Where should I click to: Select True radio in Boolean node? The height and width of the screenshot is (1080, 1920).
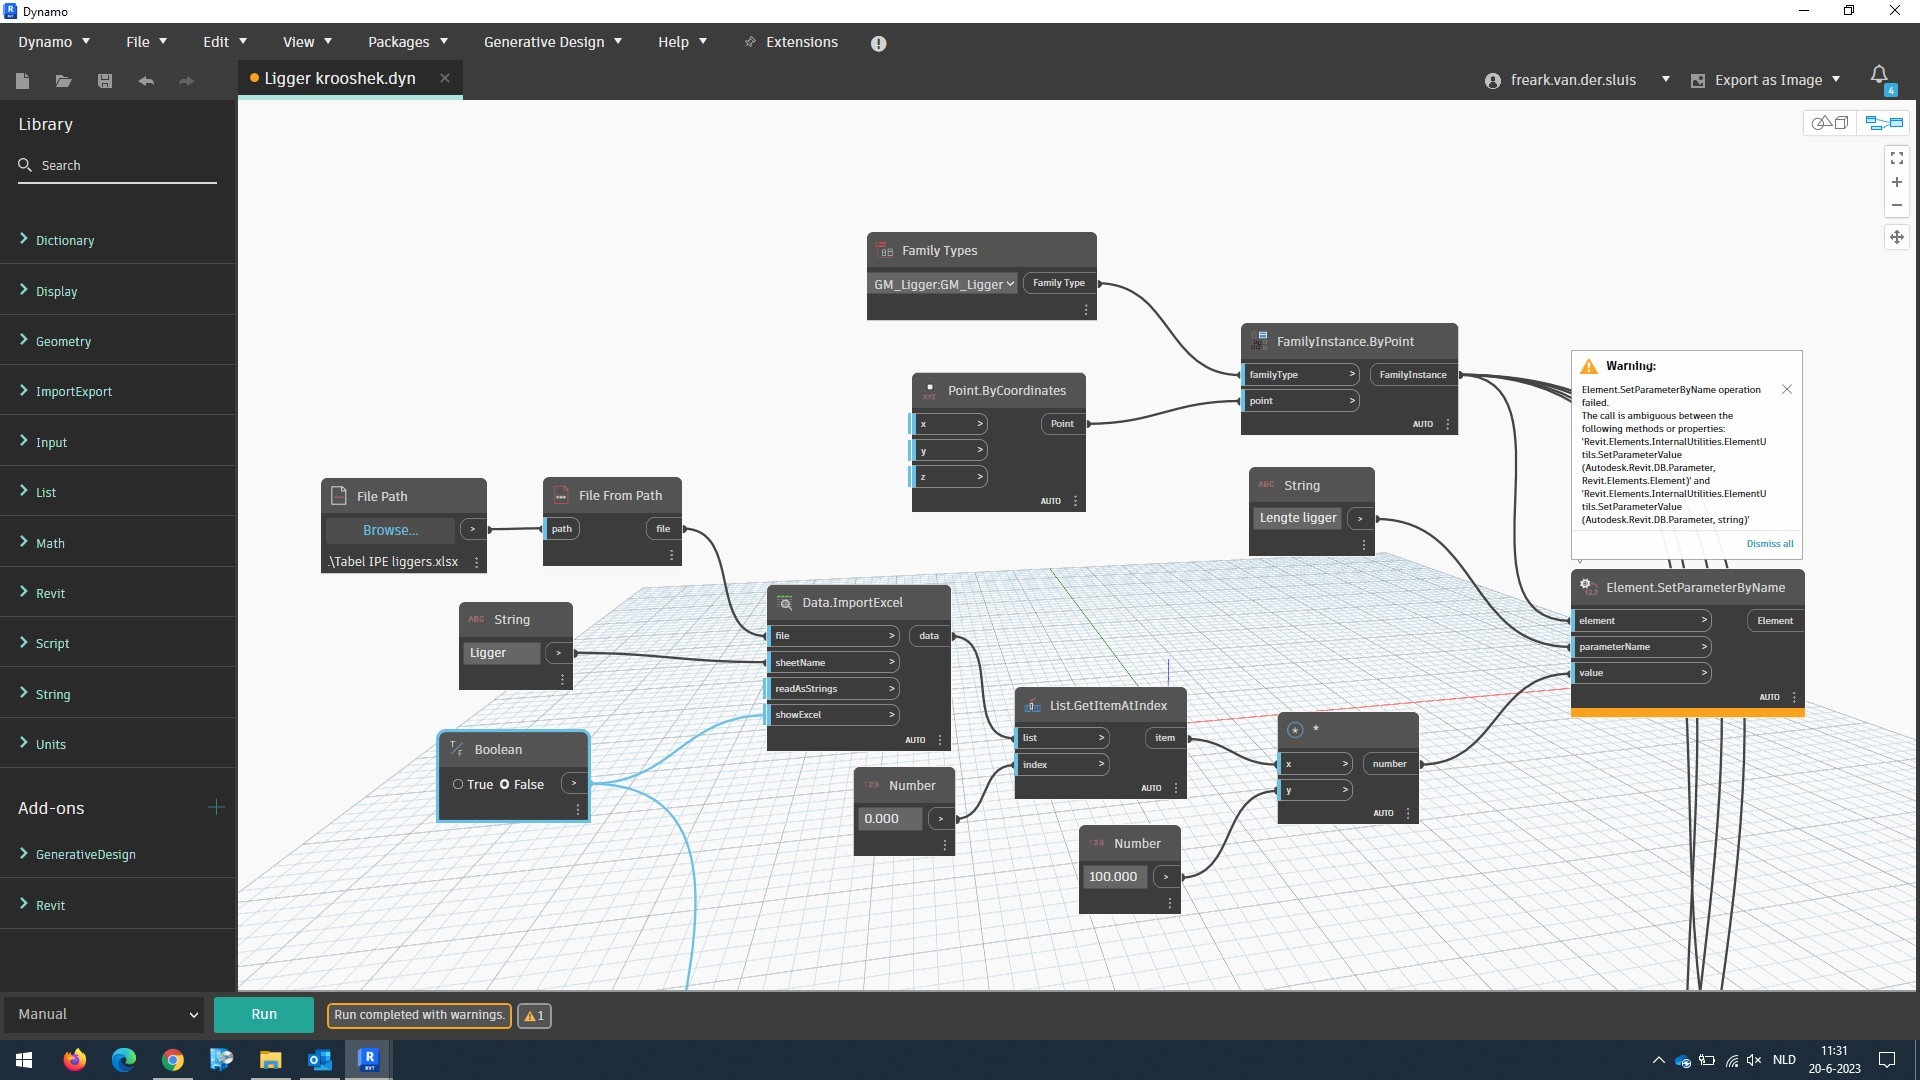pos(458,785)
